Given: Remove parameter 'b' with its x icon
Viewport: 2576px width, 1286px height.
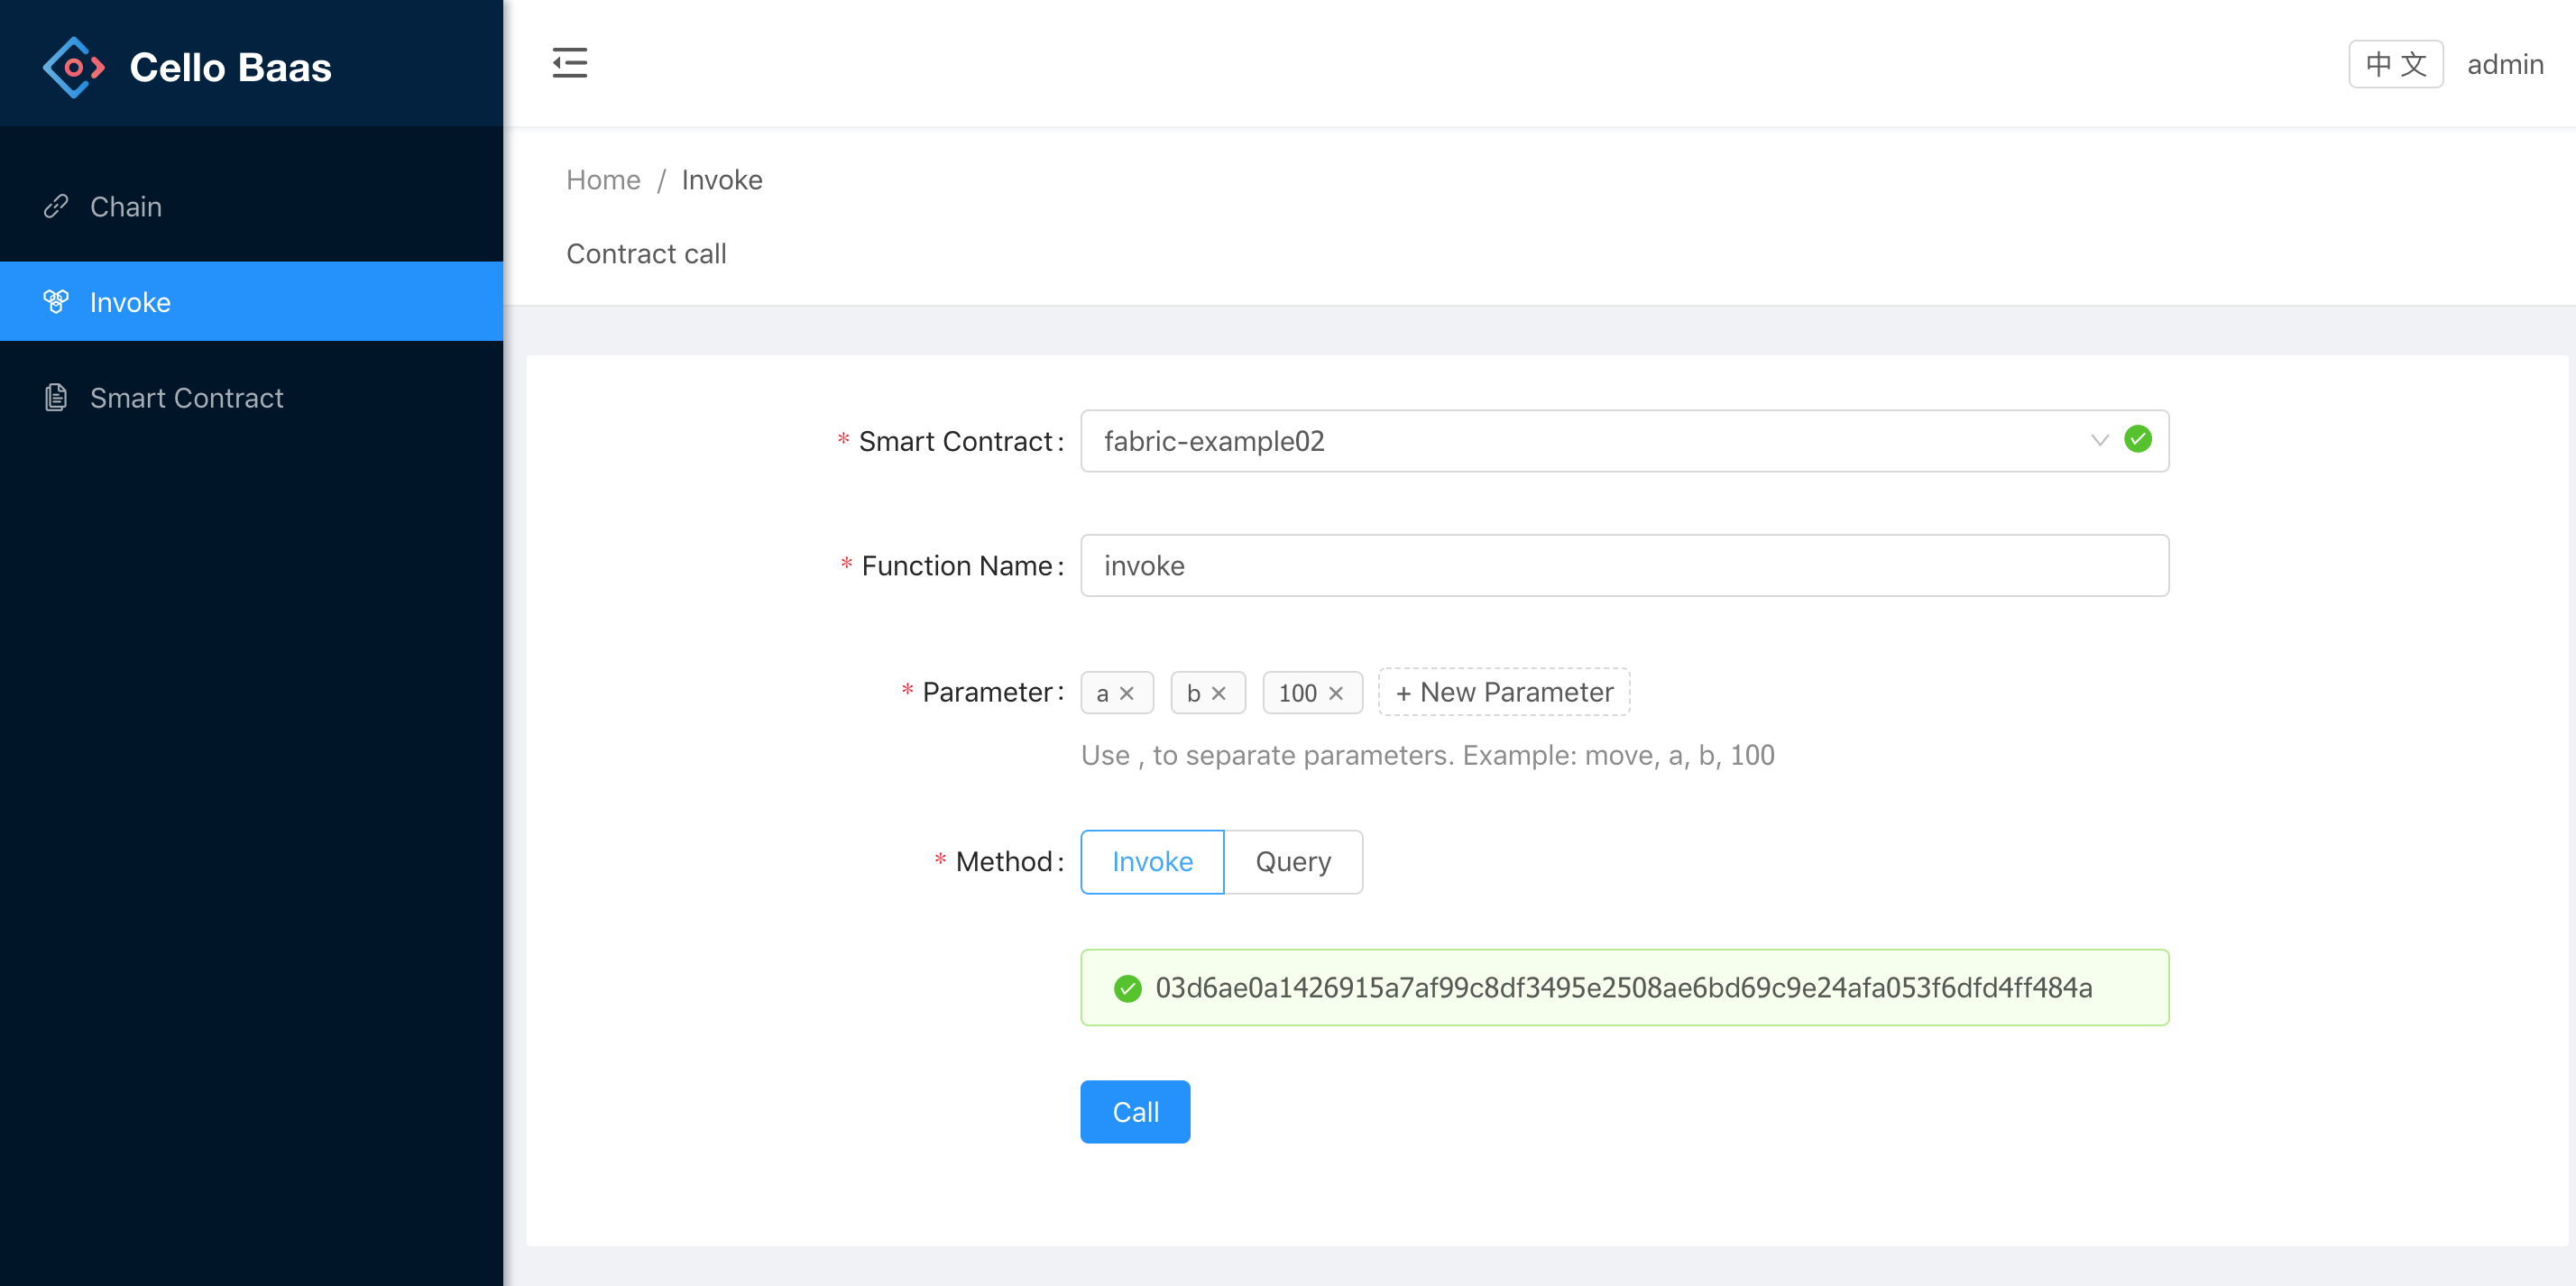Looking at the screenshot, I should tap(1219, 693).
